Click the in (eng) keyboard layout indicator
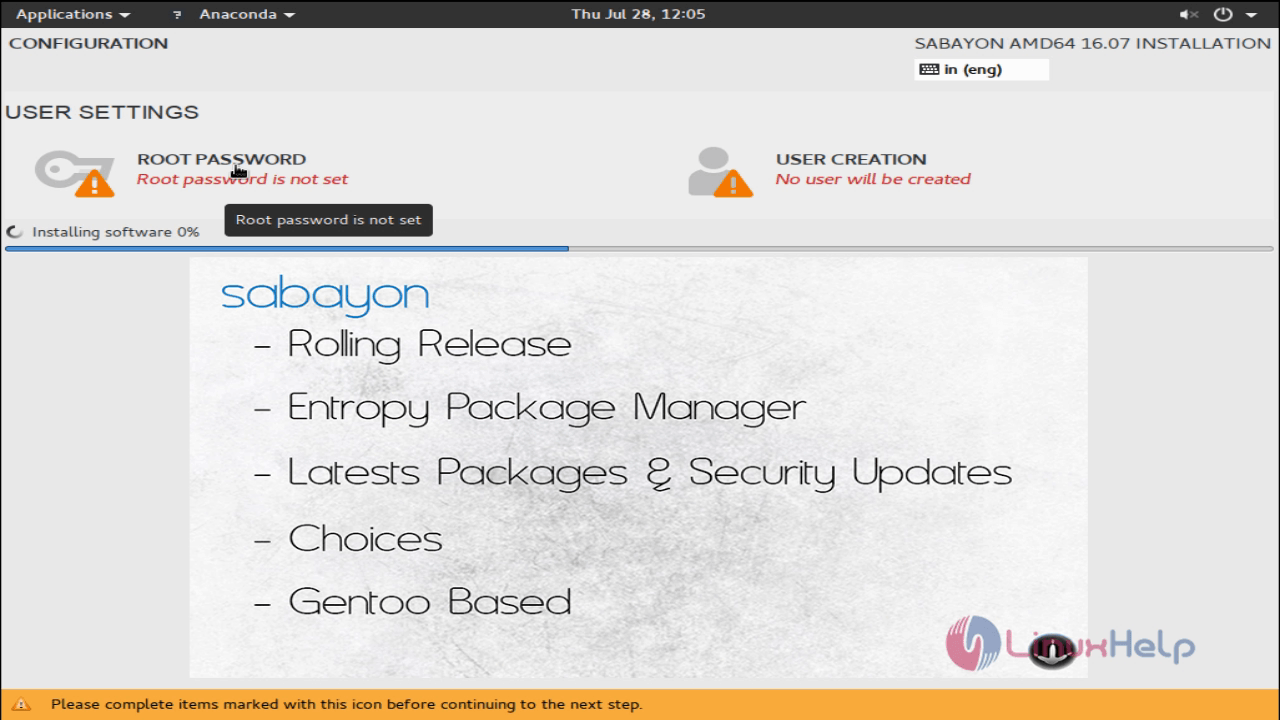 [982, 69]
